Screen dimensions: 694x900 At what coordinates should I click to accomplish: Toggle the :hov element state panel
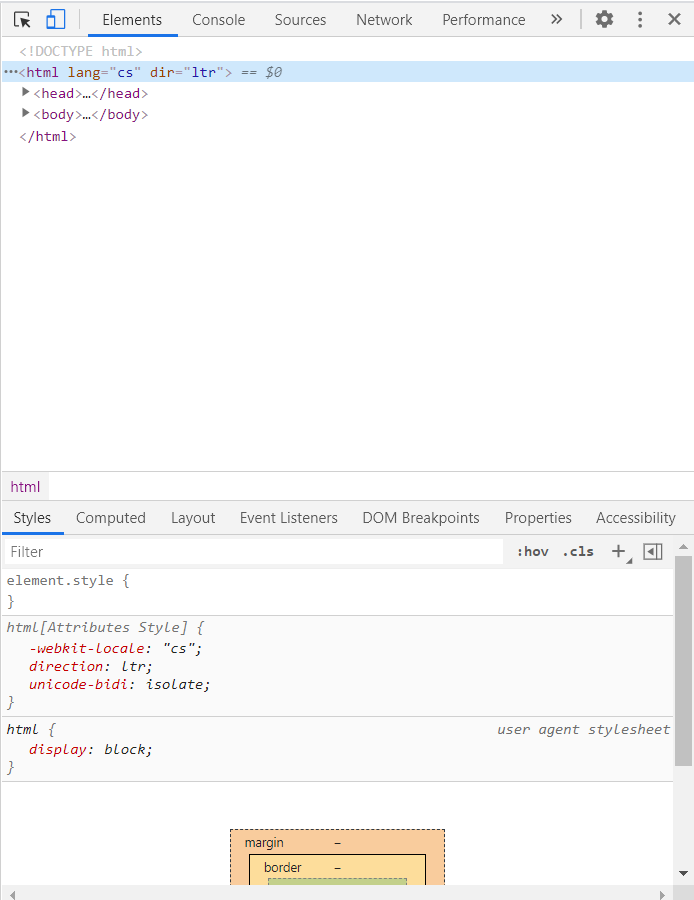pos(532,551)
